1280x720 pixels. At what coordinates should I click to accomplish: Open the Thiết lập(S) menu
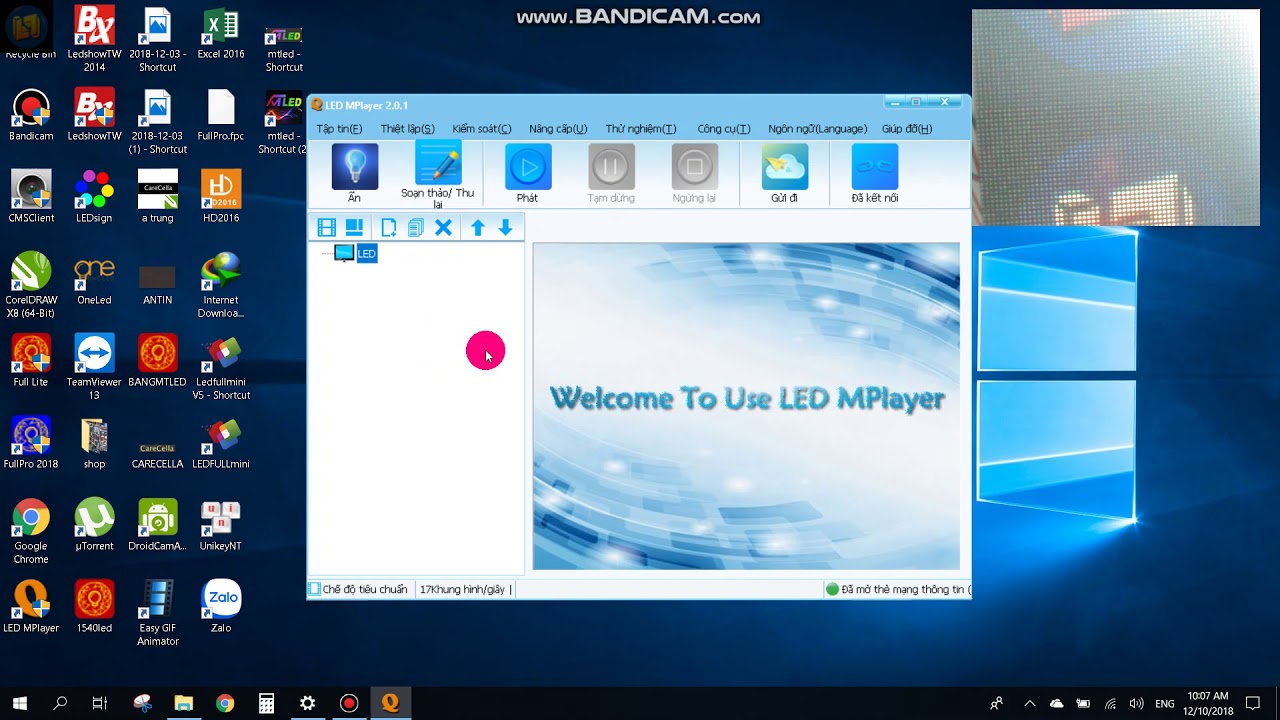pos(407,129)
